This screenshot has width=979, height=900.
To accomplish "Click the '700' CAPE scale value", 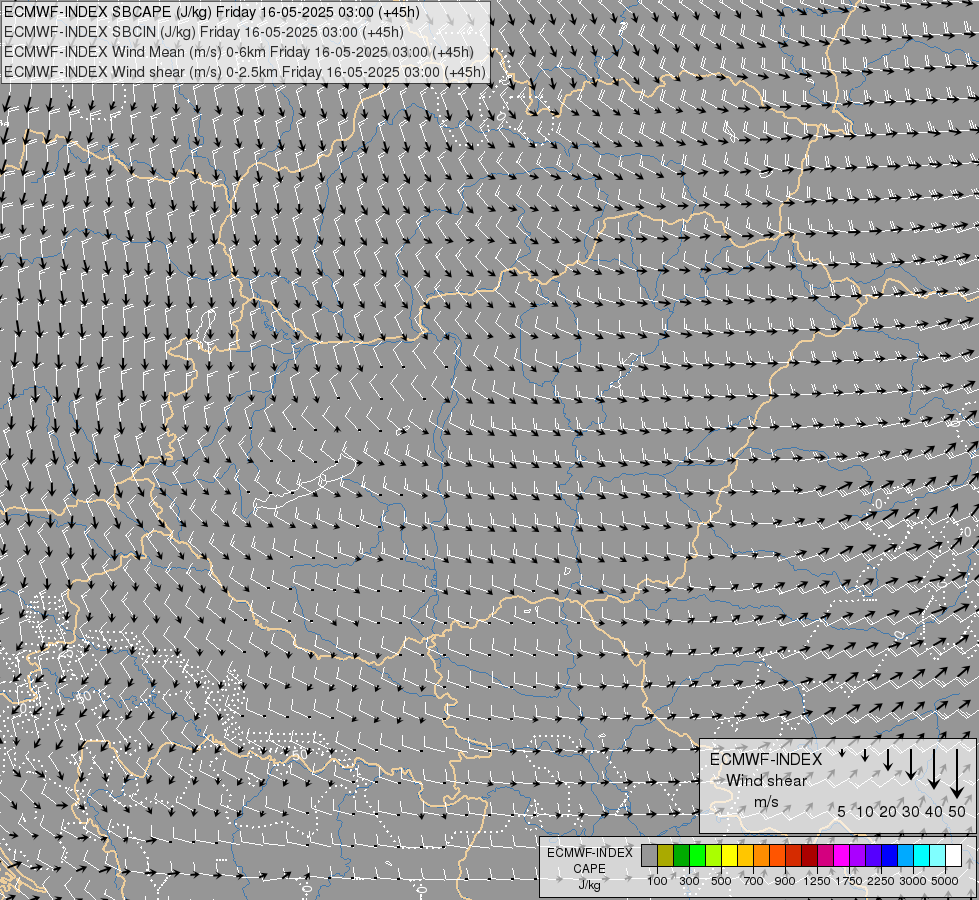I will tap(754, 881).
